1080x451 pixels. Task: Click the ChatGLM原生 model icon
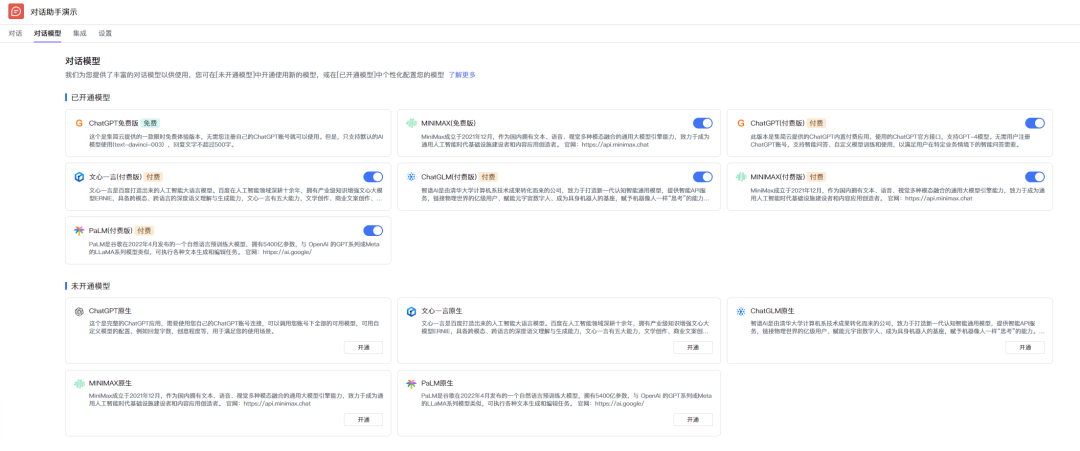pyautogui.click(x=741, y=311)
